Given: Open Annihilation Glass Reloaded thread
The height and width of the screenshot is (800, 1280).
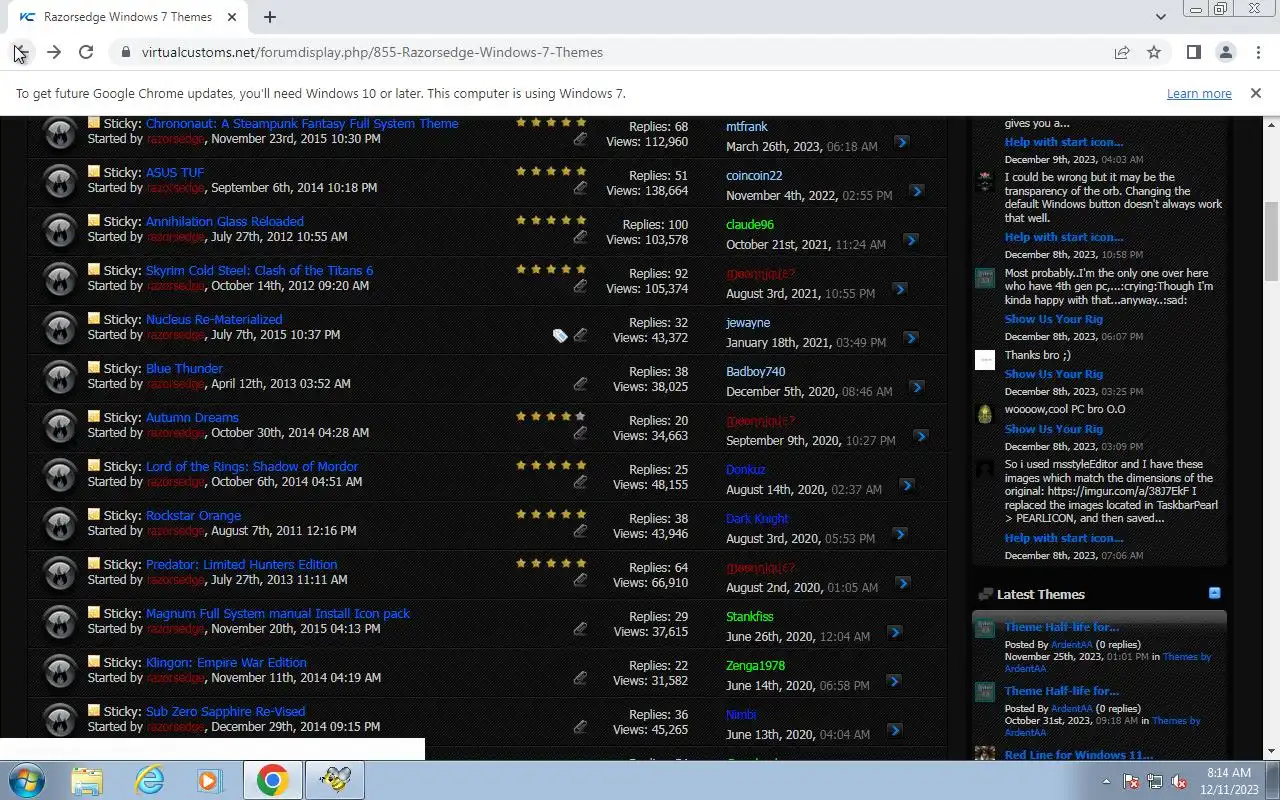Looking at the screenshot, I should [225, 221].
